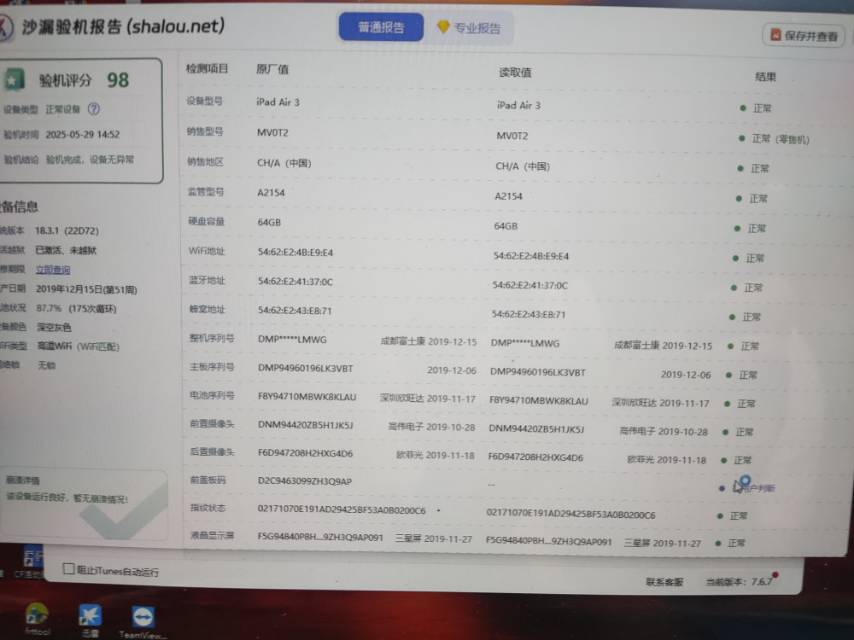Click A2154 in the 原厂值 column

271,193
